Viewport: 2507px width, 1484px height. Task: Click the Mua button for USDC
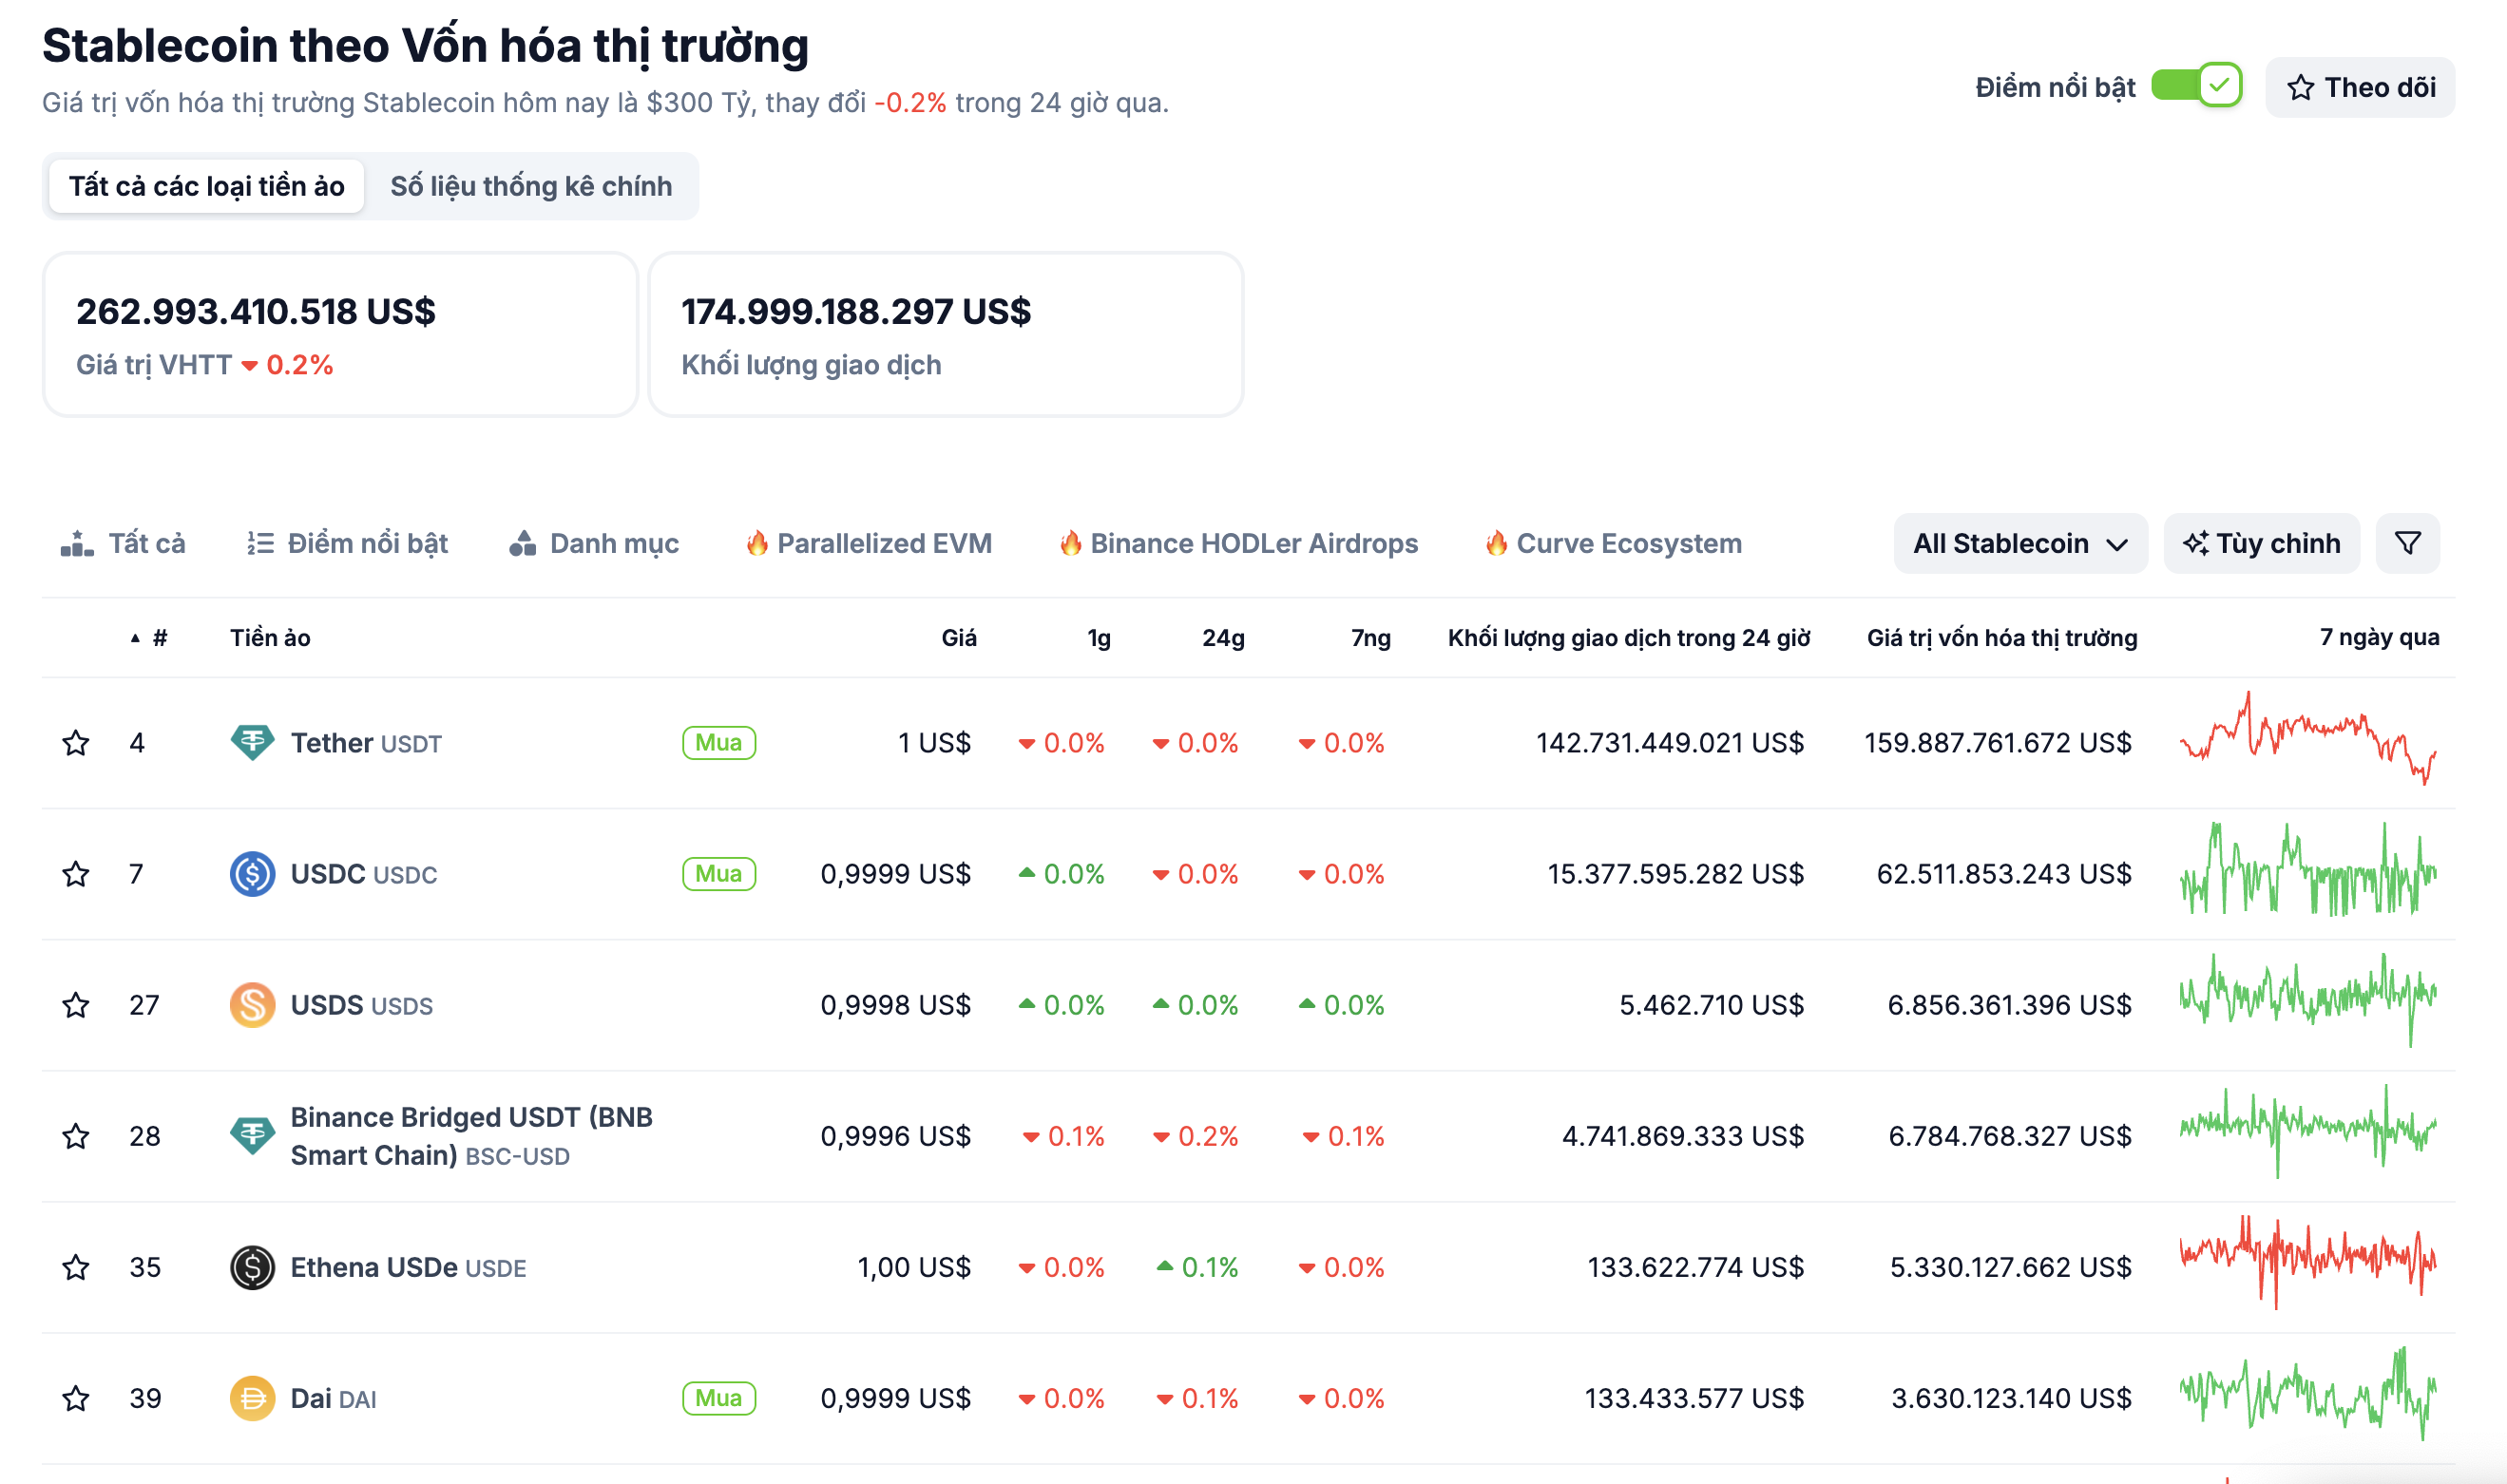[718, 873]
